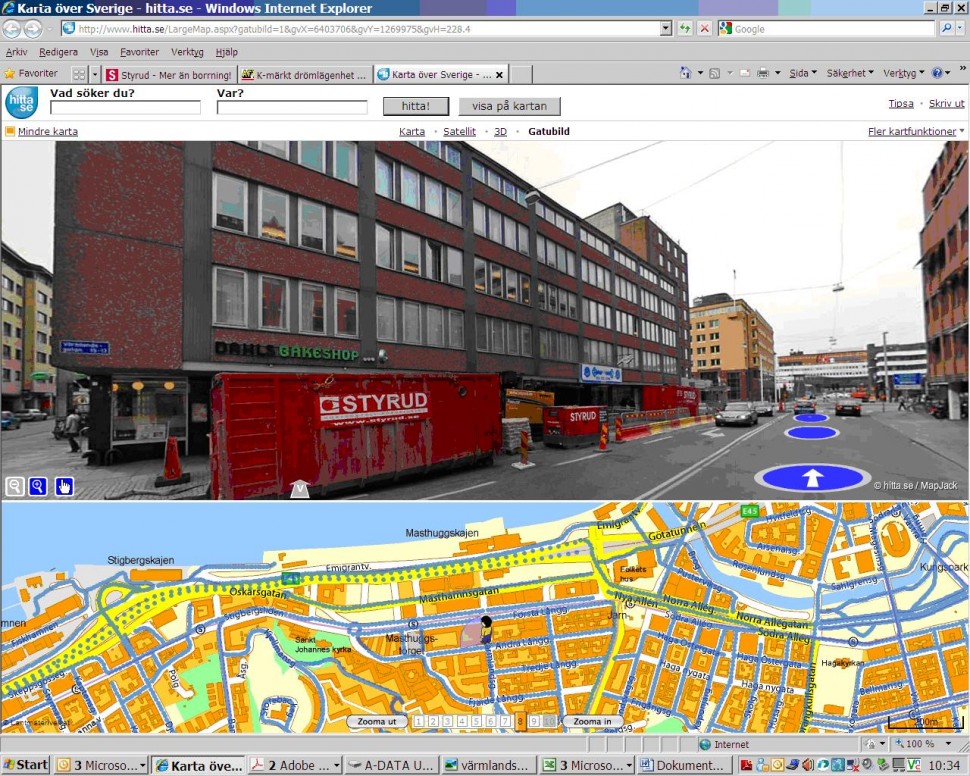Click the browser stop button
Image resolution: width=970 pixels, height=776 pixels.
point(704,29)
